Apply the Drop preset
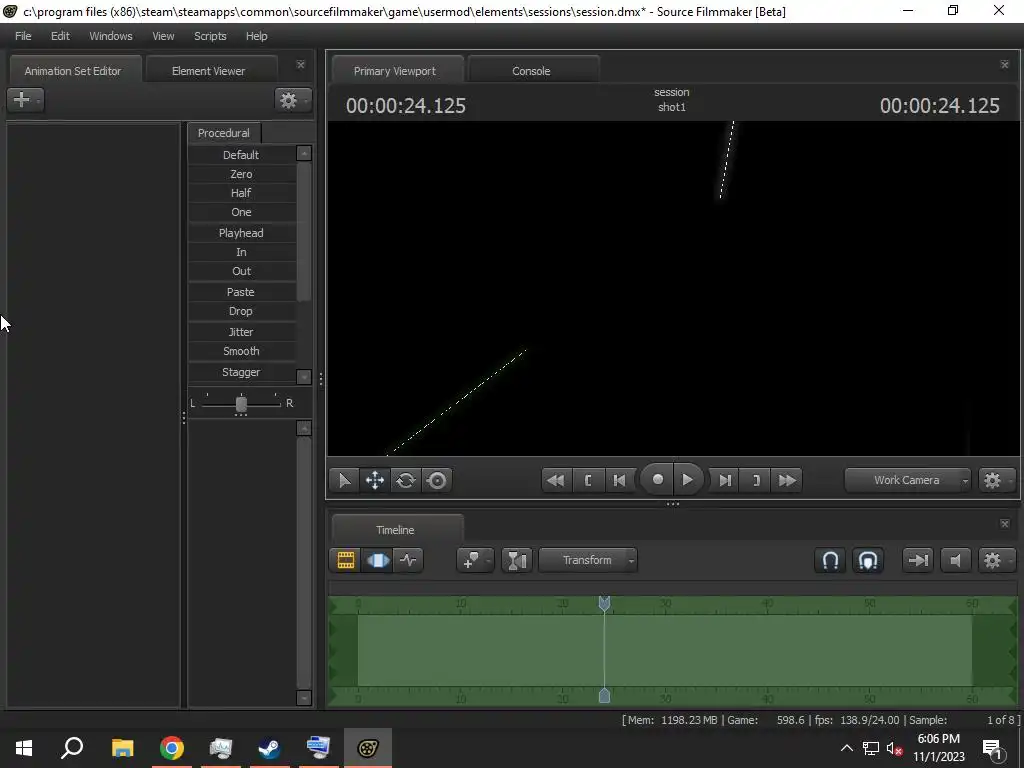Screen dimensions: 1024x768 click(x=241, y=311)
